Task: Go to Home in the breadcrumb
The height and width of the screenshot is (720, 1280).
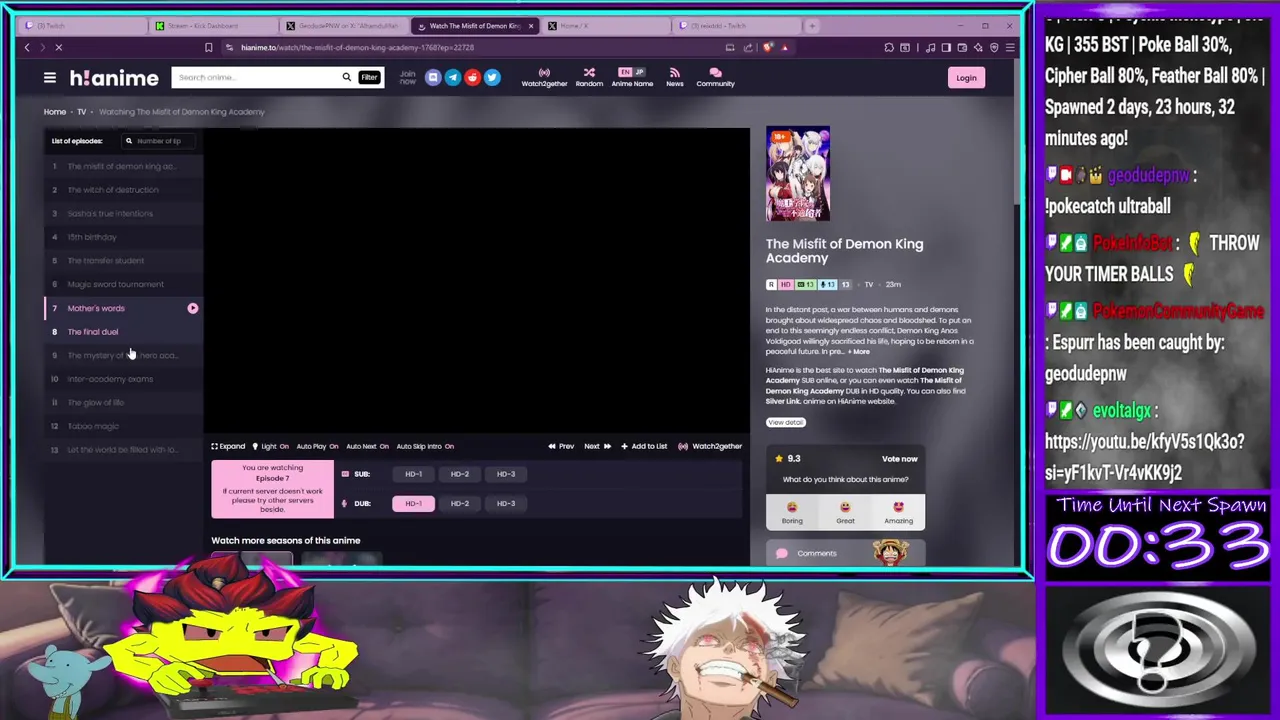Action: click(55, 112)
